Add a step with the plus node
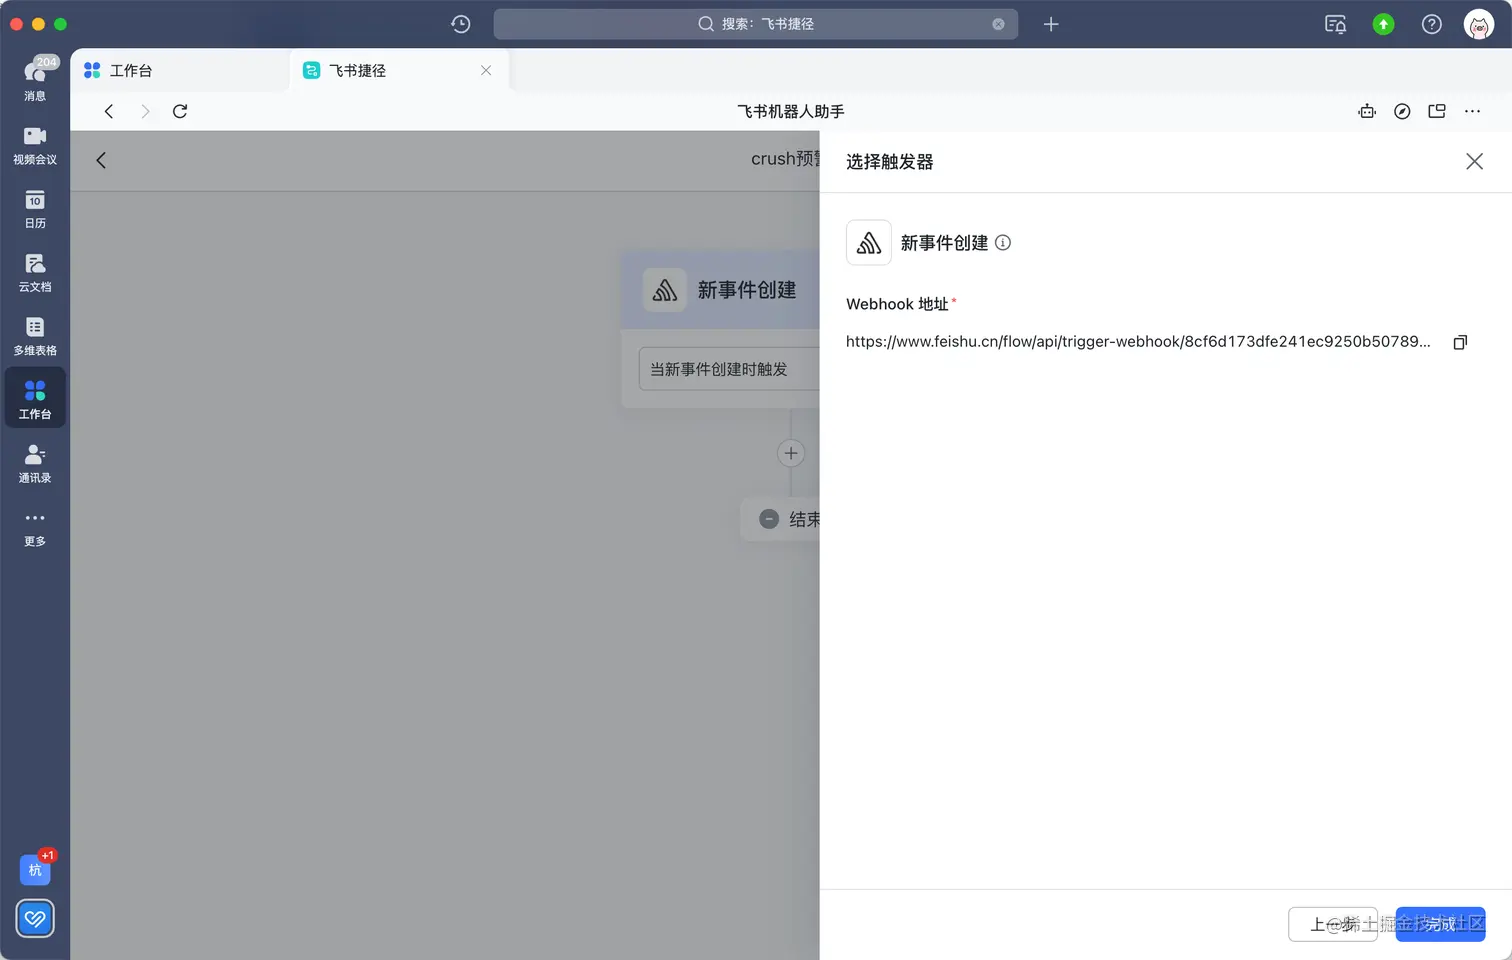Image resolution: width=1512 pixels, height=960 pixels. (x=791, y=453)
